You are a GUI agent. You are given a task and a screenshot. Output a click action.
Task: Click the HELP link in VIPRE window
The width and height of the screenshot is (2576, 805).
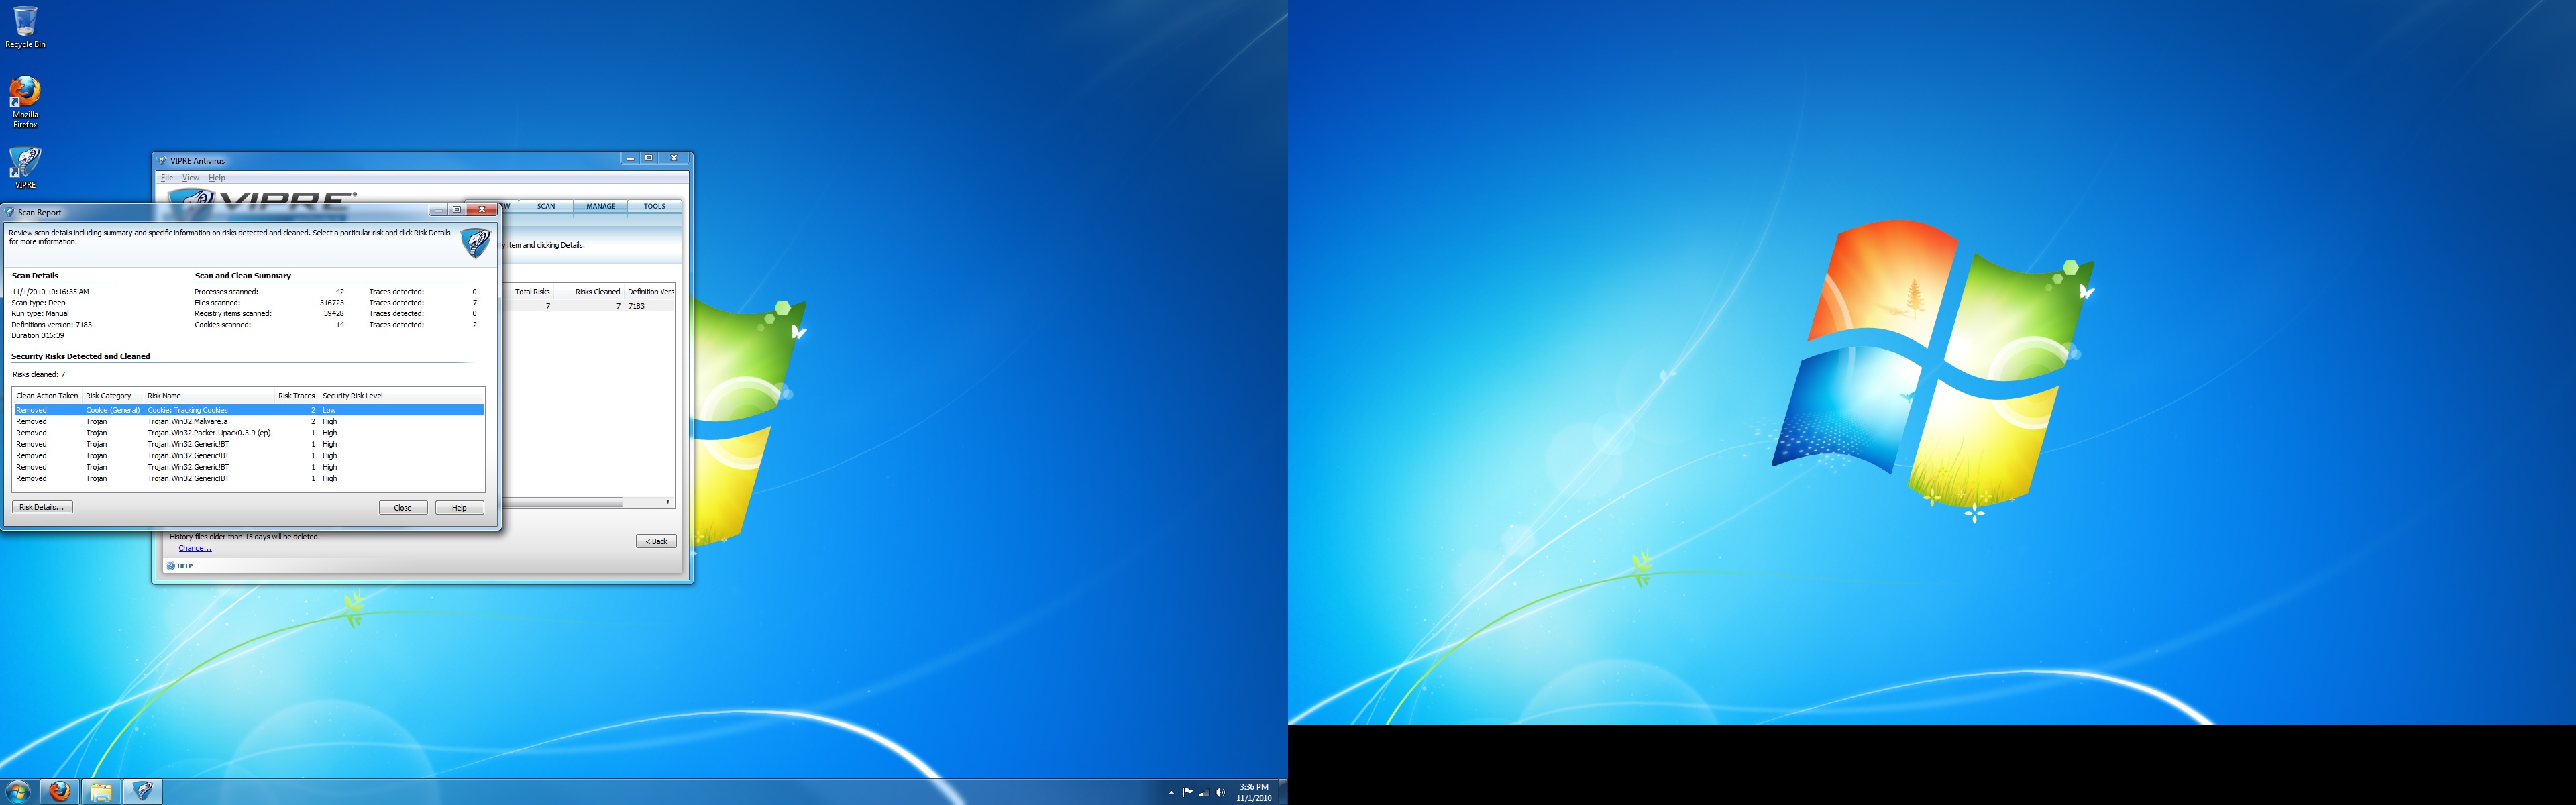click(x=185, y=566)
